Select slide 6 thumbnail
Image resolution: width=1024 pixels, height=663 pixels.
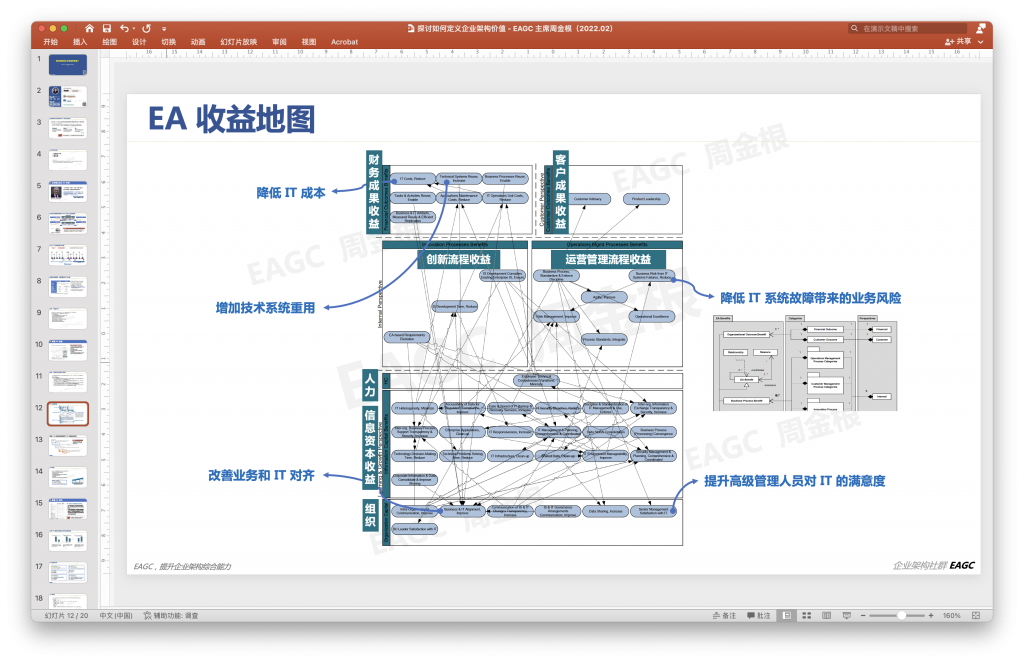(x=68, y=223)
